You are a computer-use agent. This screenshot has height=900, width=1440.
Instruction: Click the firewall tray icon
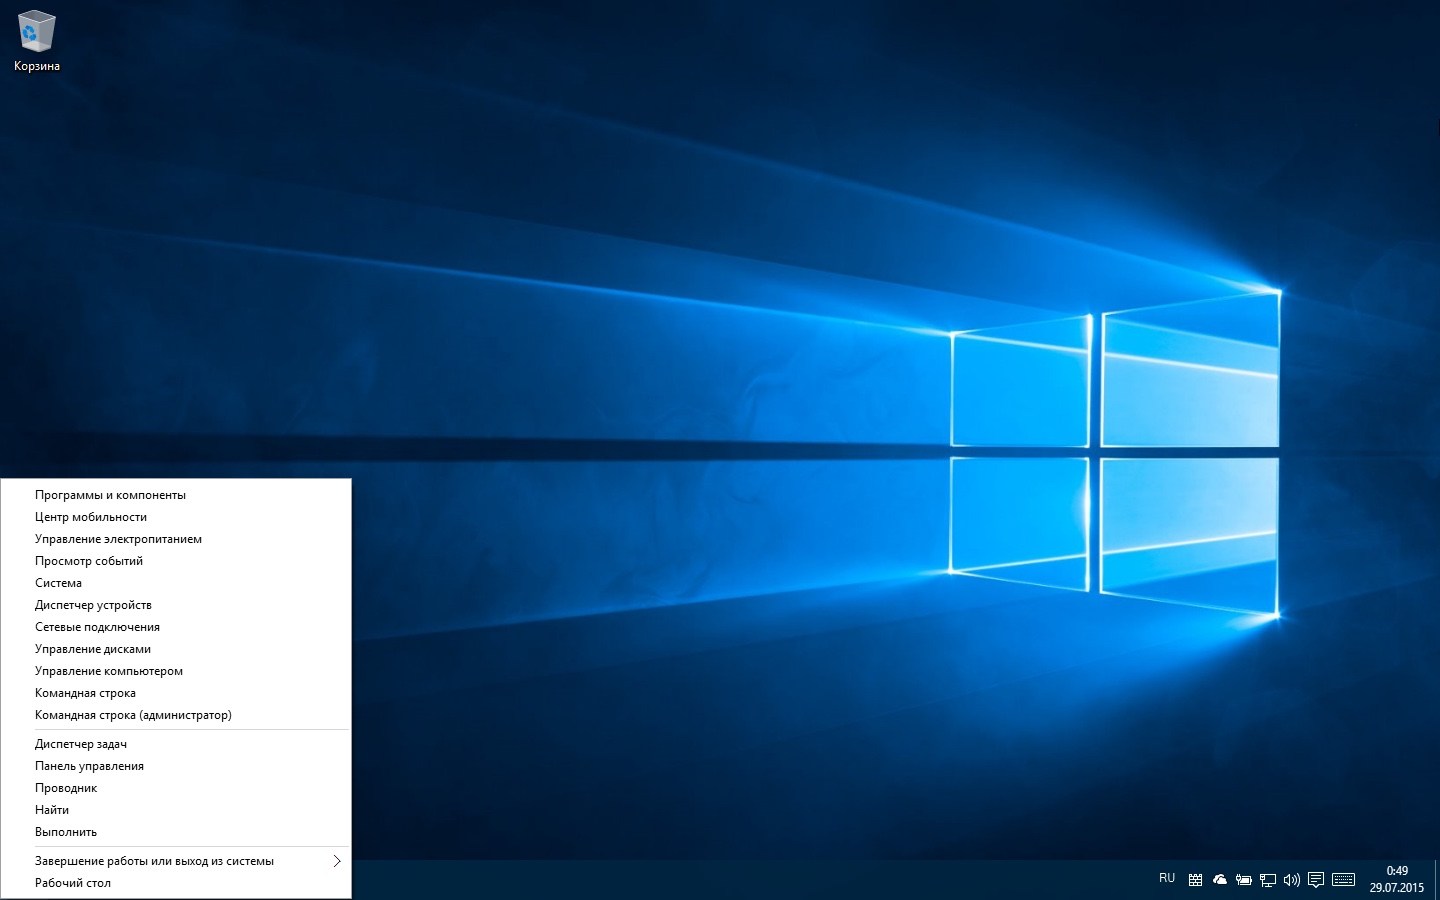click(x=1195, y=880)
